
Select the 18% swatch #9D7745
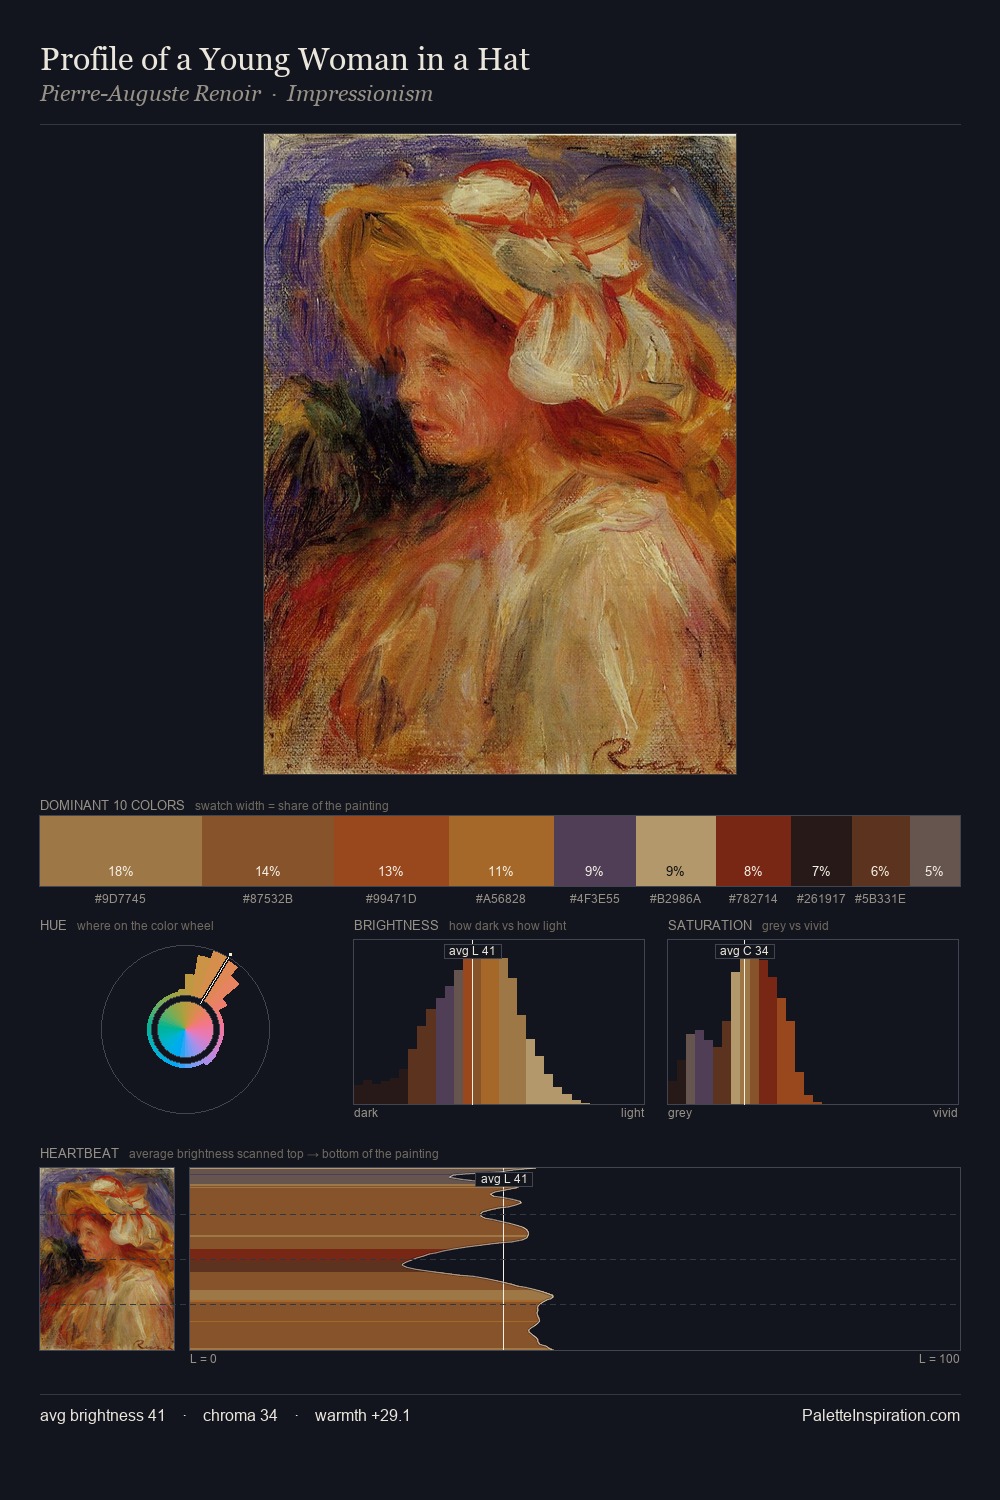[121, 851]
